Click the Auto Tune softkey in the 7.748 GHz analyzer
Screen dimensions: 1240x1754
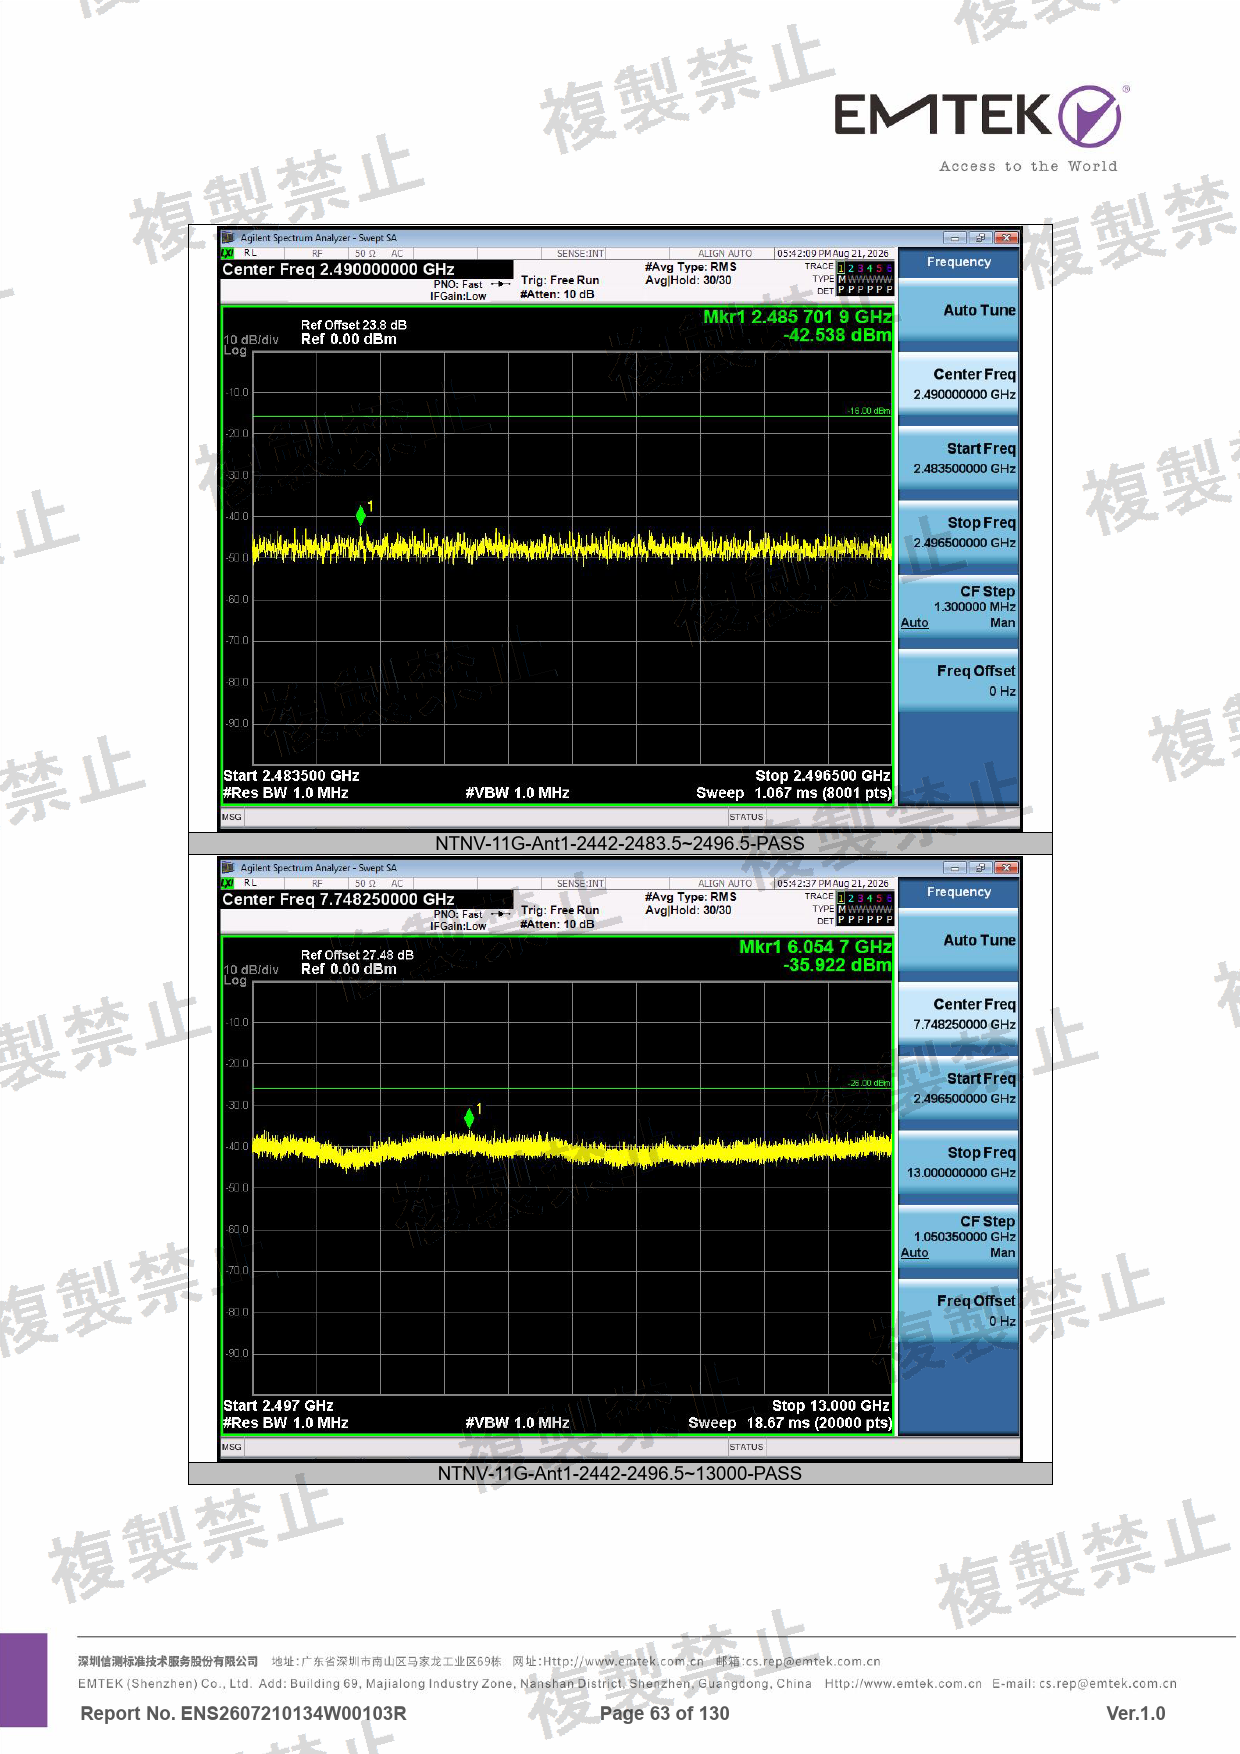pyautogui.click(x=958, y=940)
